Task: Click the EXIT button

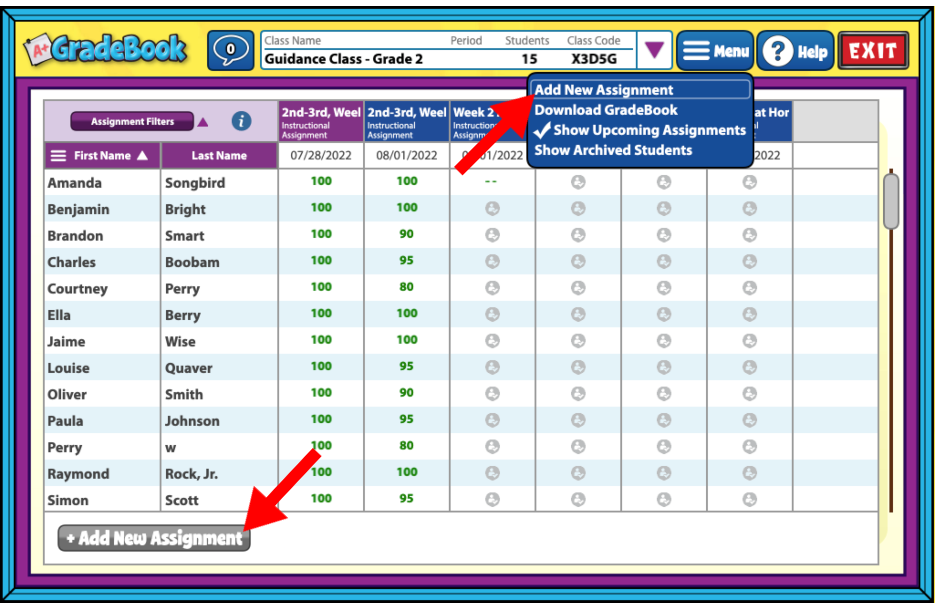Action: click(x=872, y=51)
